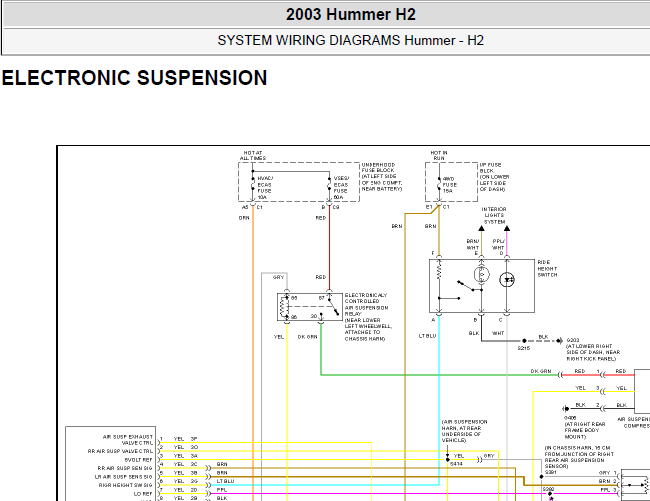Click the HVAC/ECAS 10A fuse symbol
Screen dimensions: 650x501
click(x=253, y=184)
